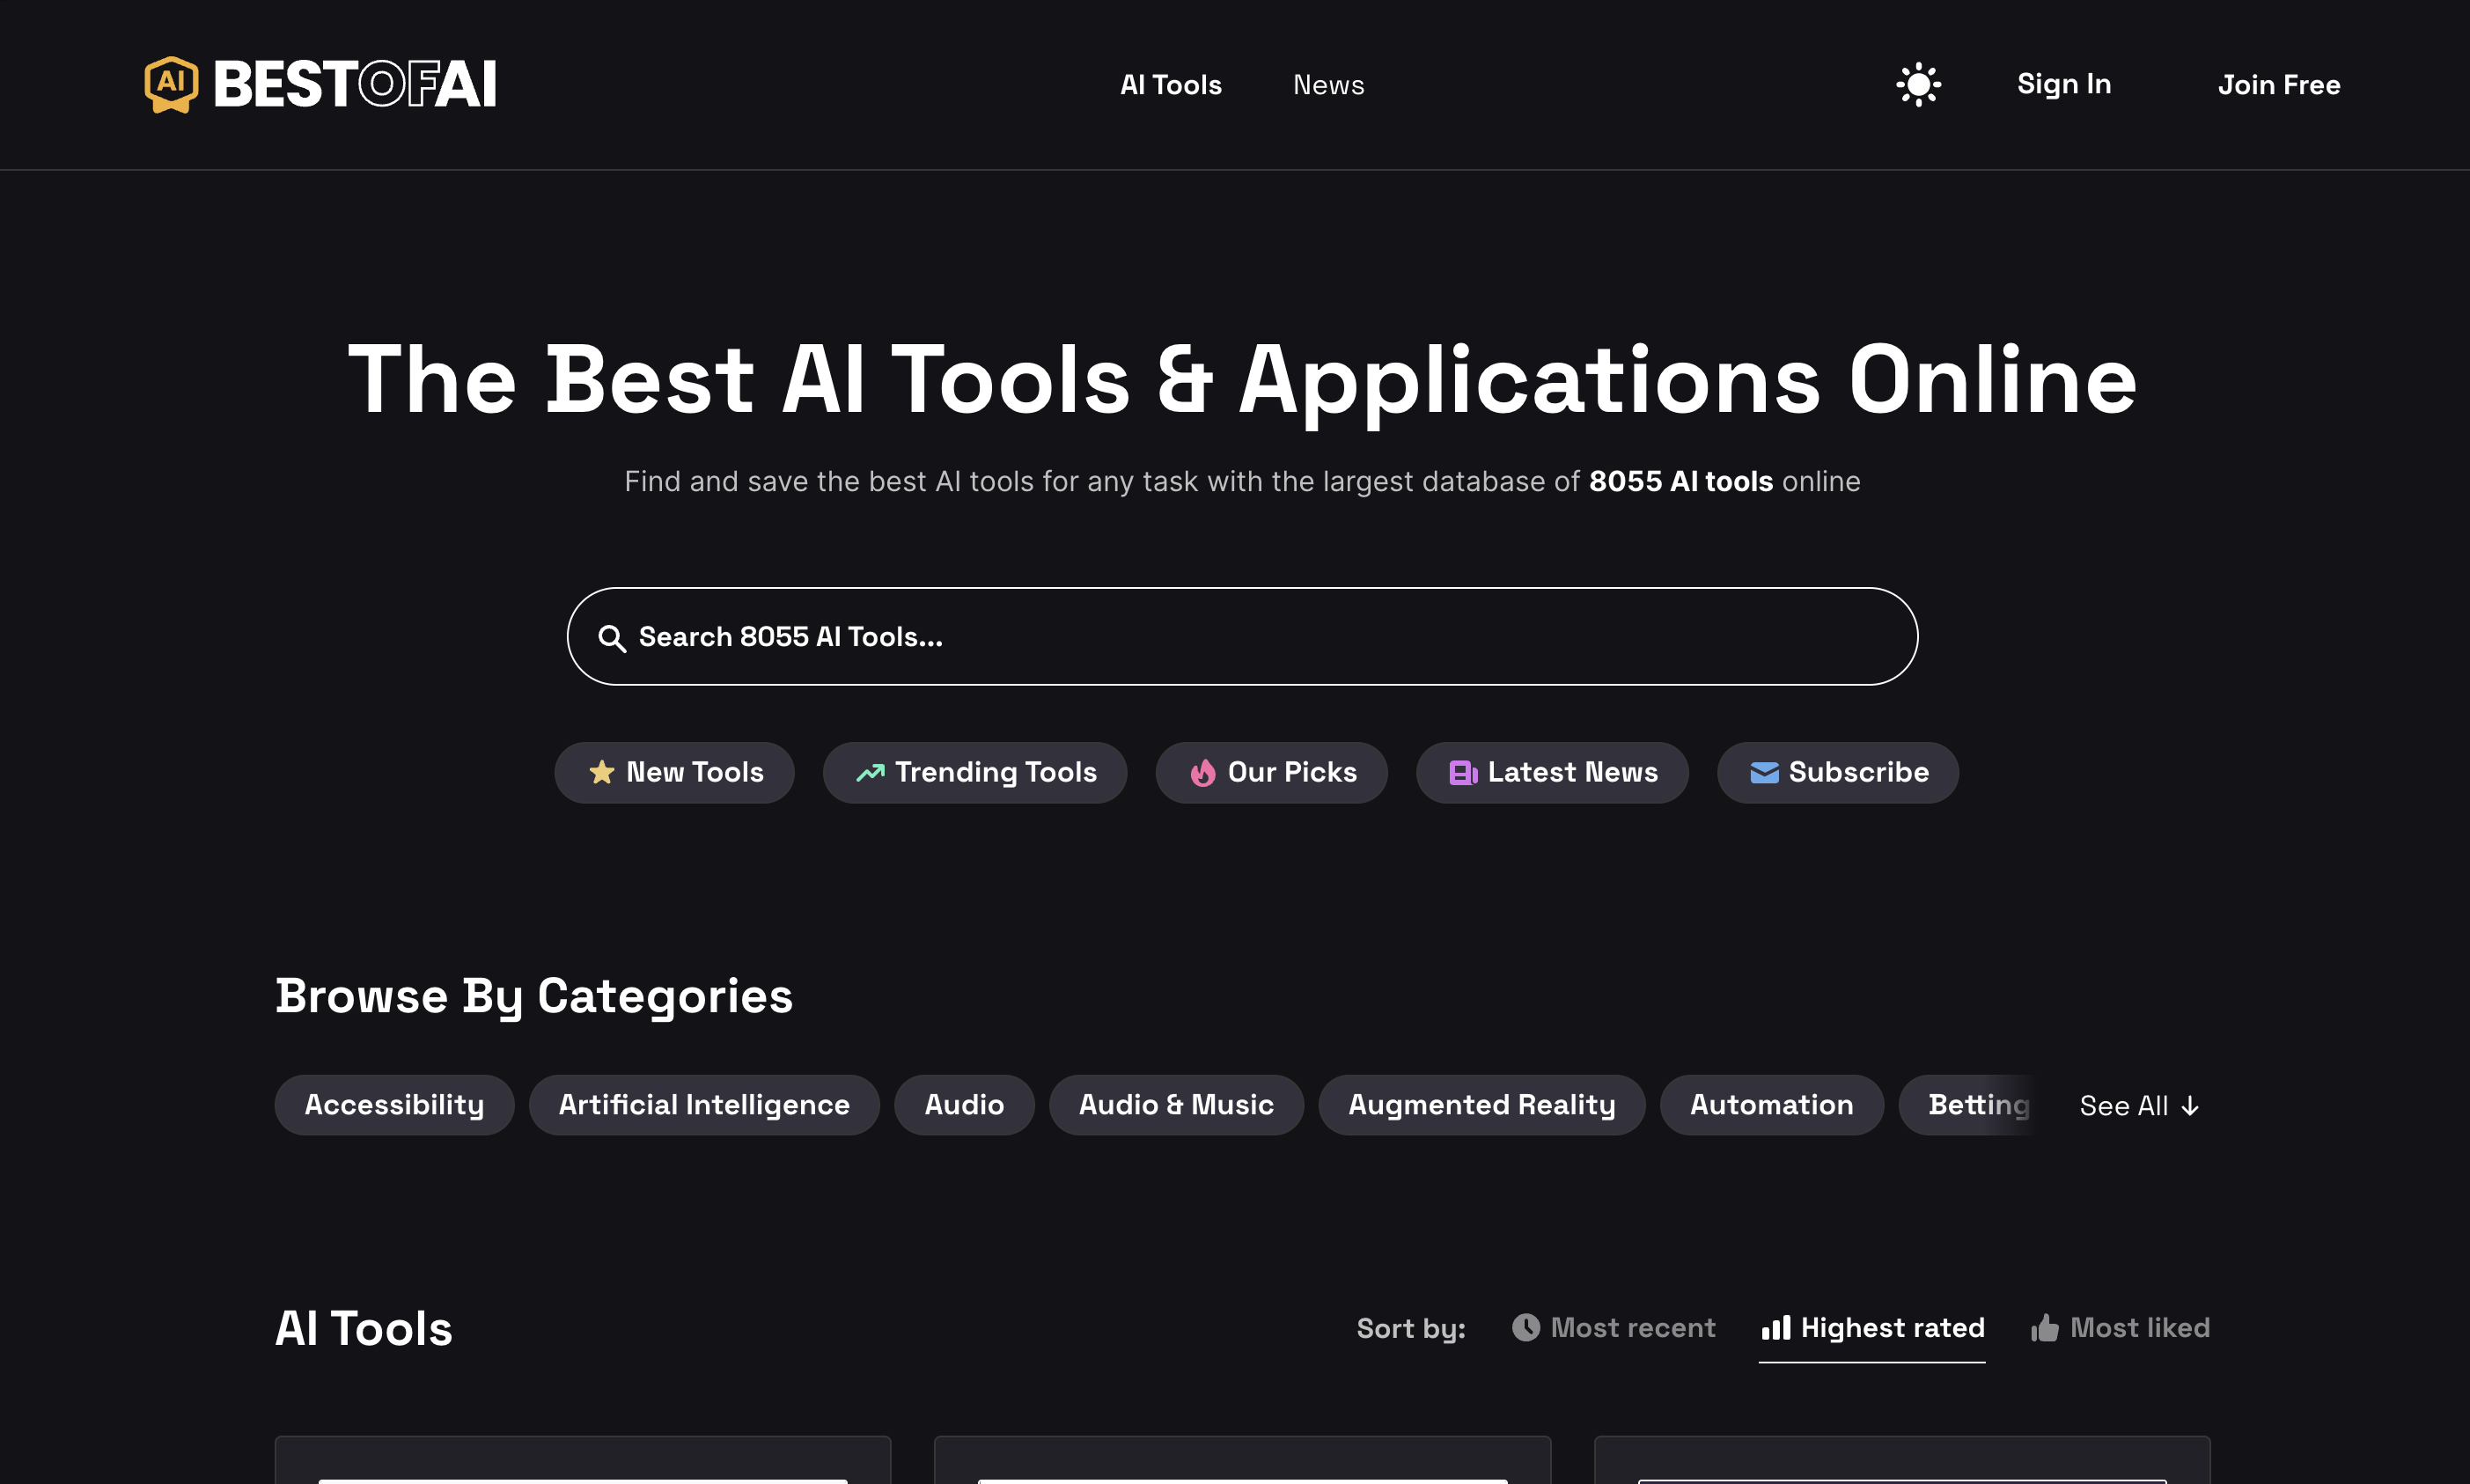Sort by Most liked
Screen dimensions: 2470x1484
pyautogui.click(x=2120, y=1328)
